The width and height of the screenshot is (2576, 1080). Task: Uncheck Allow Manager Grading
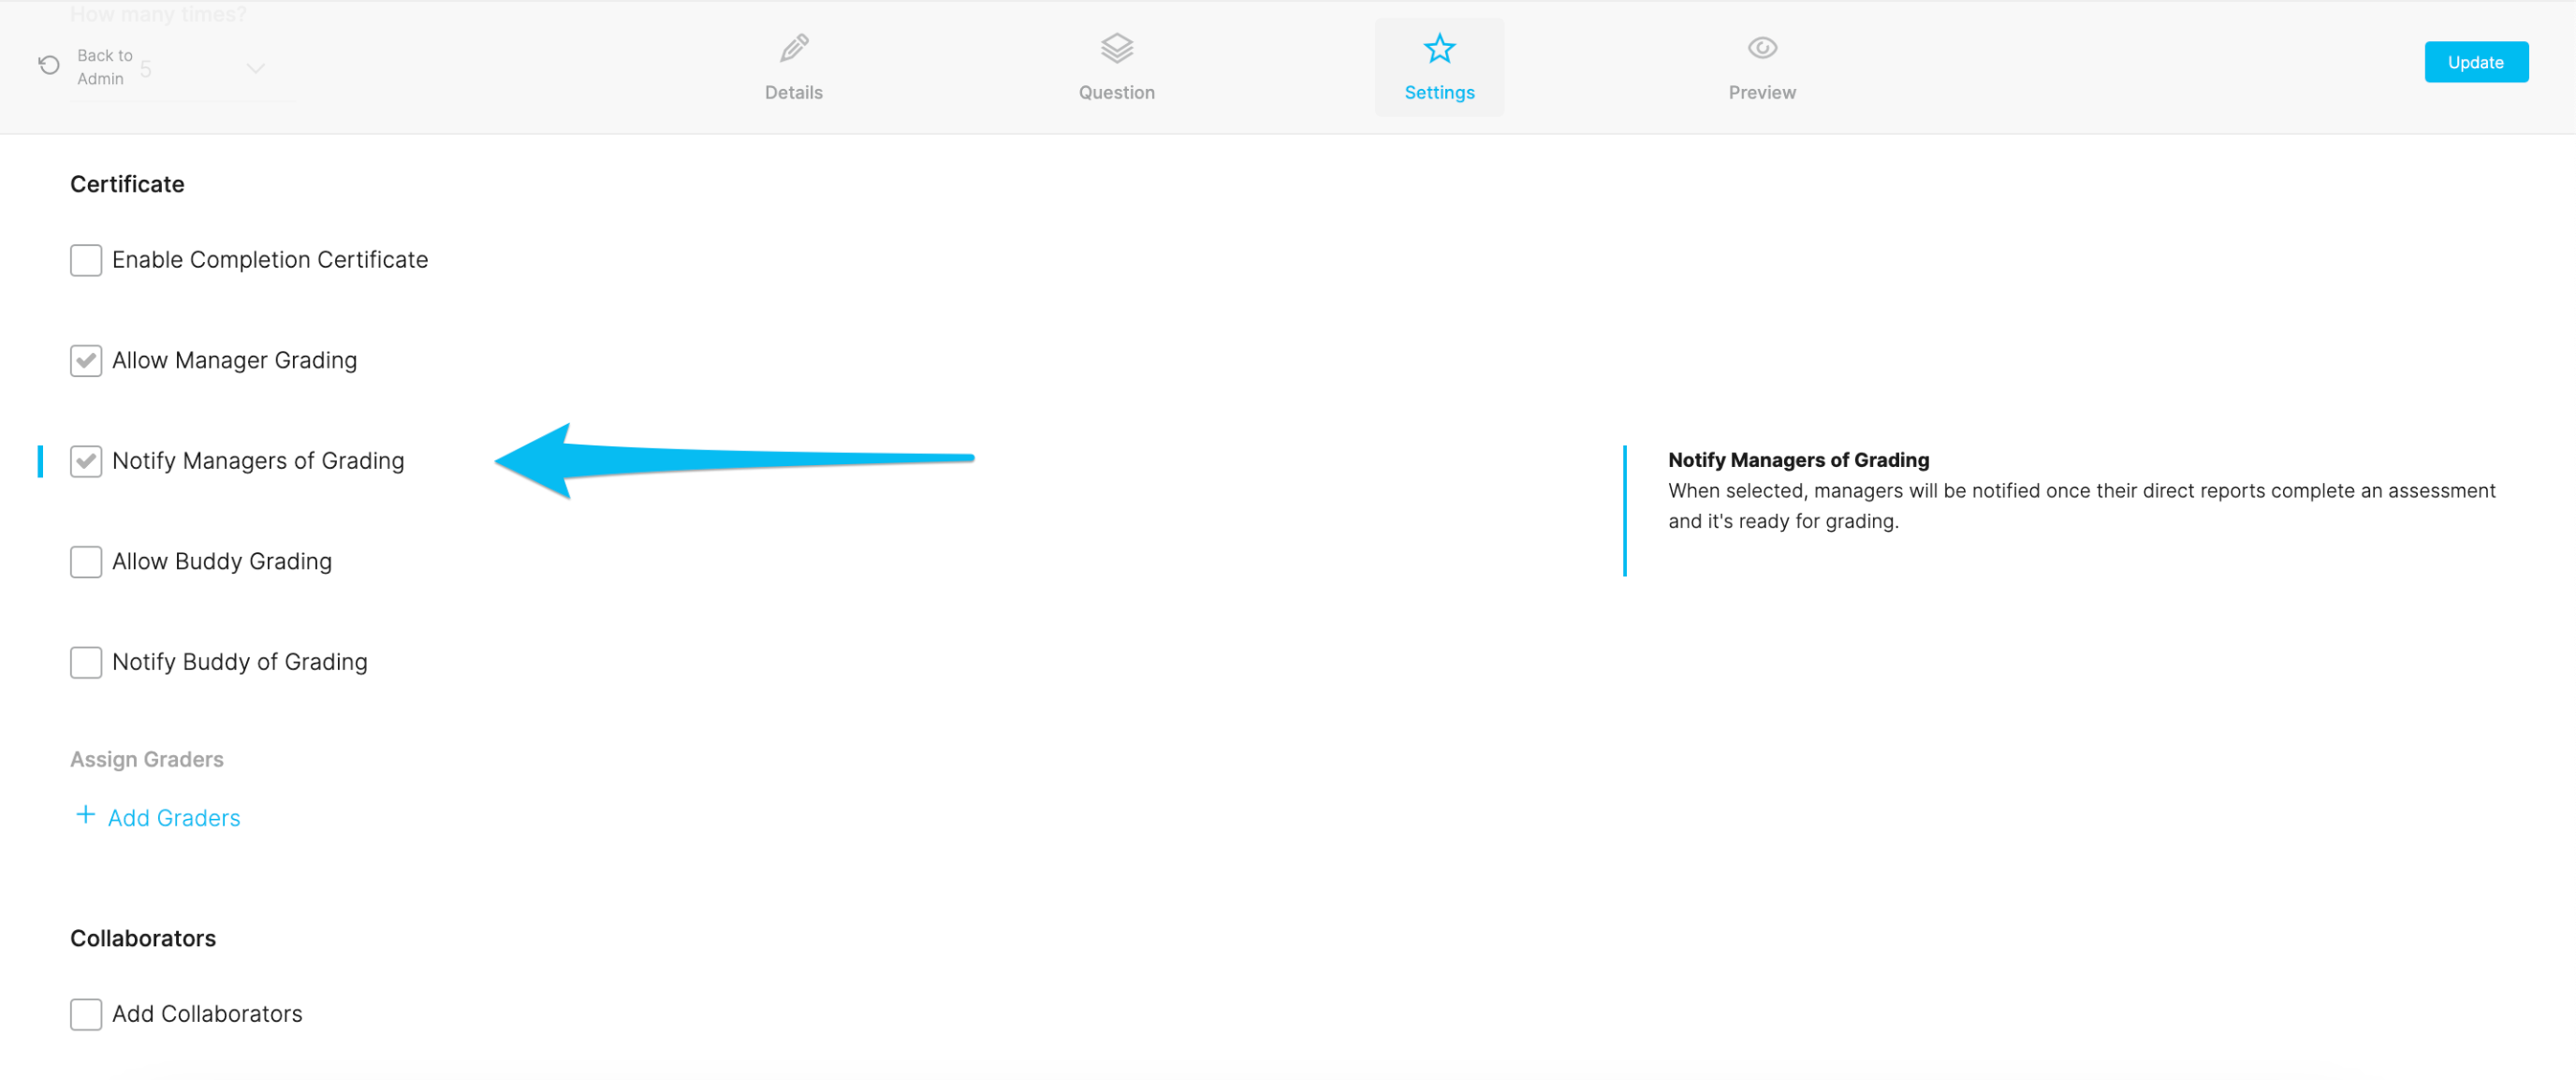click(x=86, y=360)
